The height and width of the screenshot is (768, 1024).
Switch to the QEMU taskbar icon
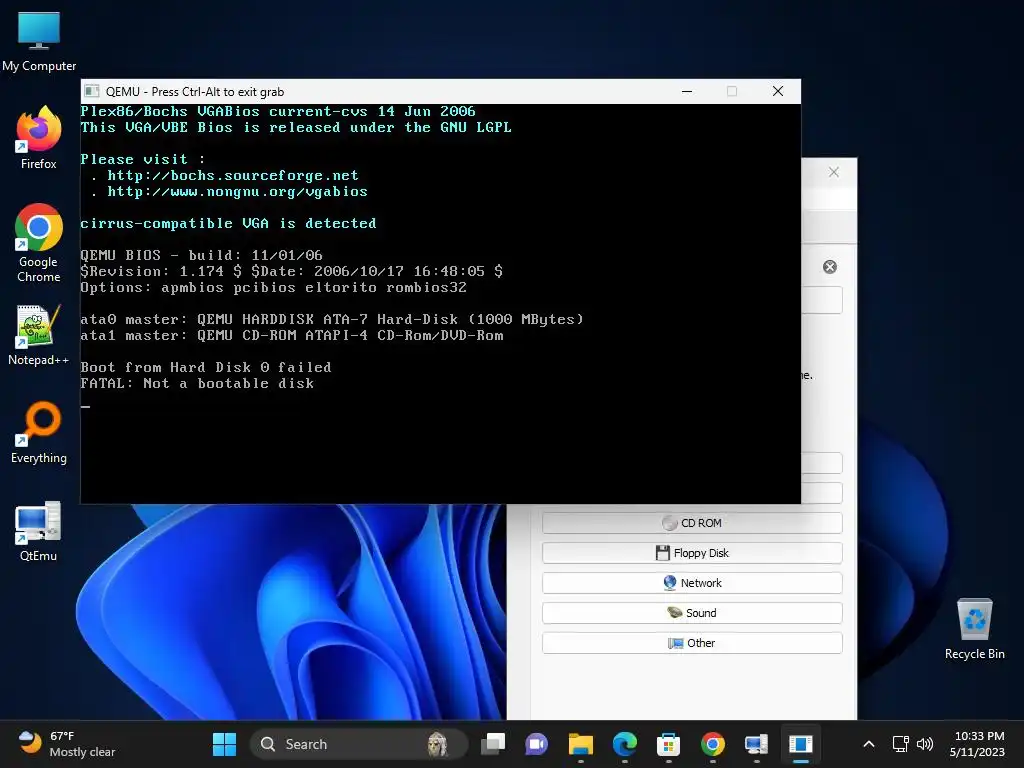click(801, 744)
